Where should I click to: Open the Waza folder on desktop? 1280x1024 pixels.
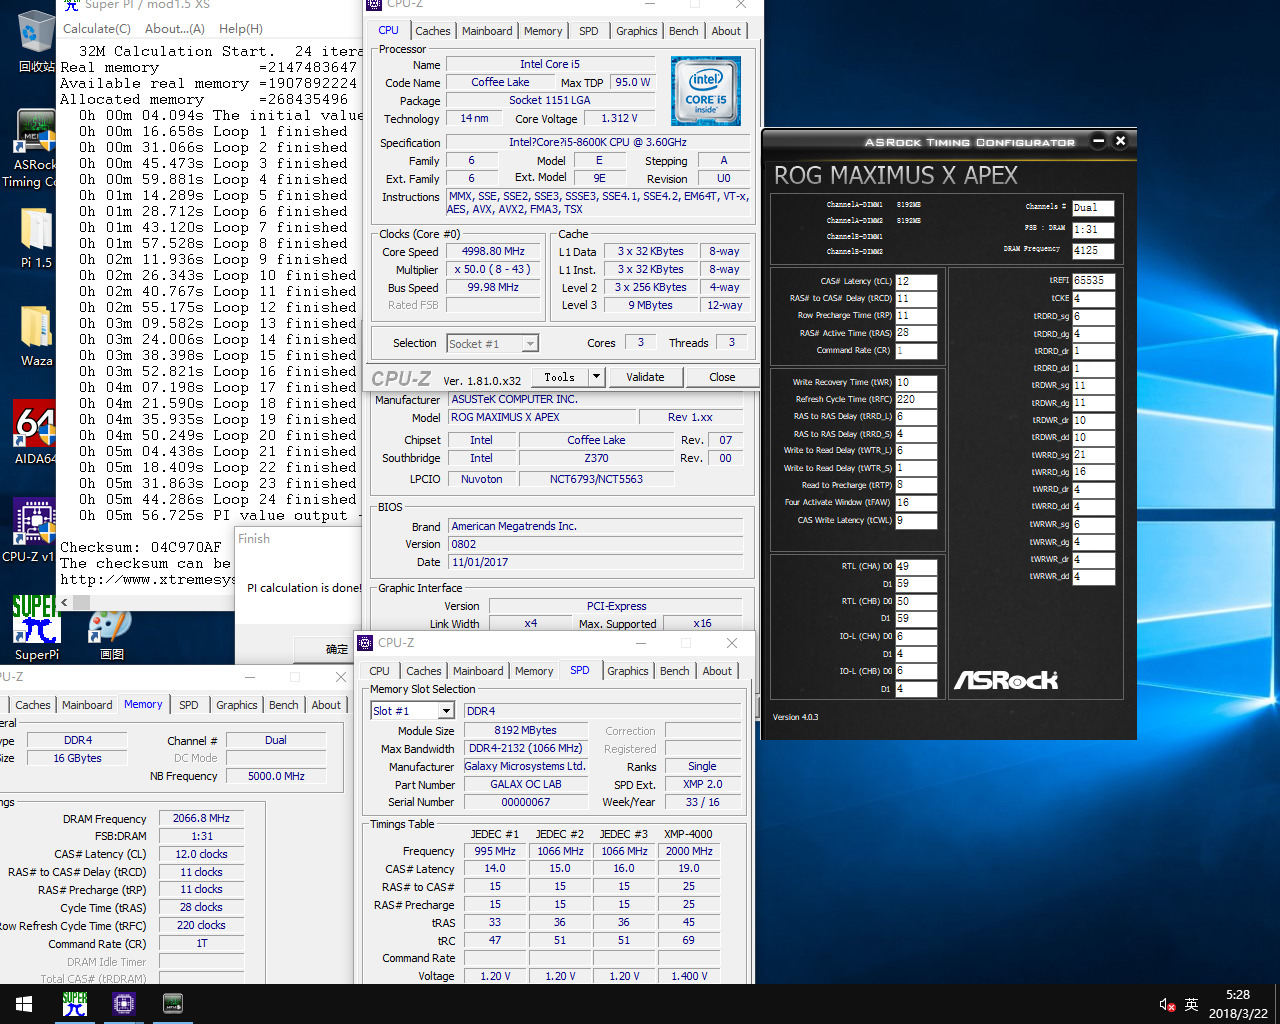[36, 335]
